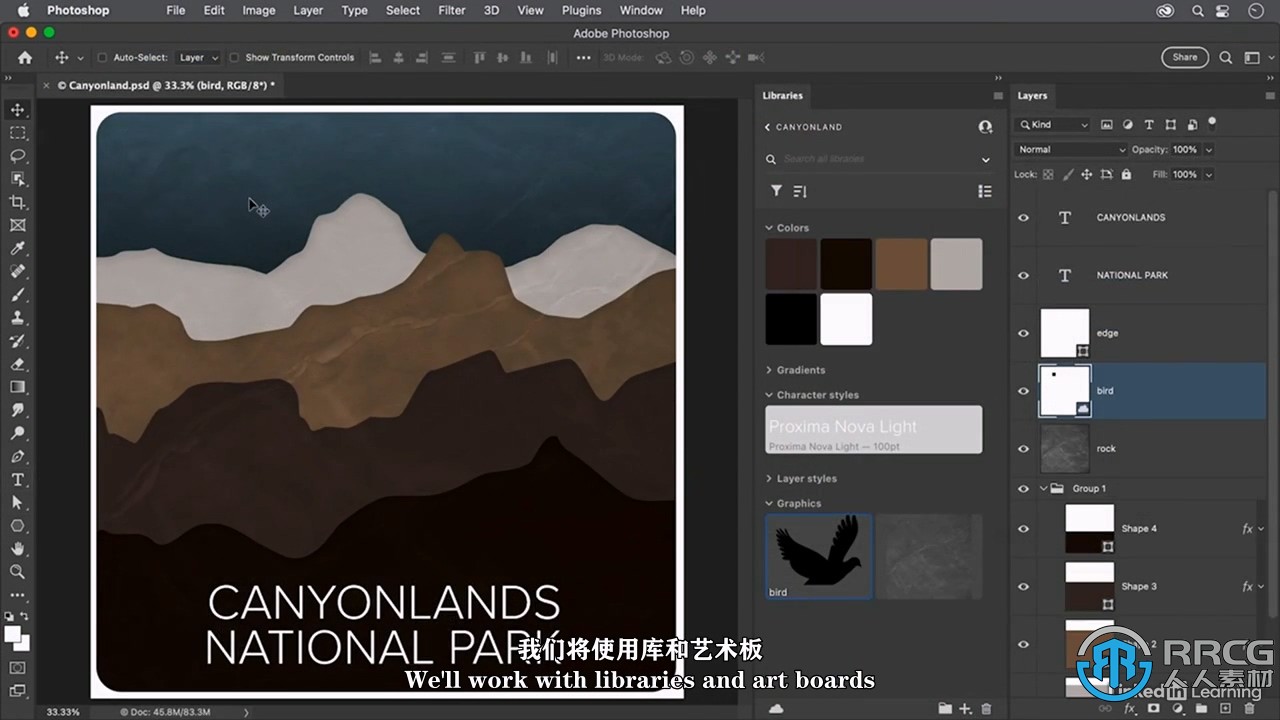Screen dimensions: 1280x720
Task: Apply Proxima Nova Light character style
Action: (x=874, y=430)
